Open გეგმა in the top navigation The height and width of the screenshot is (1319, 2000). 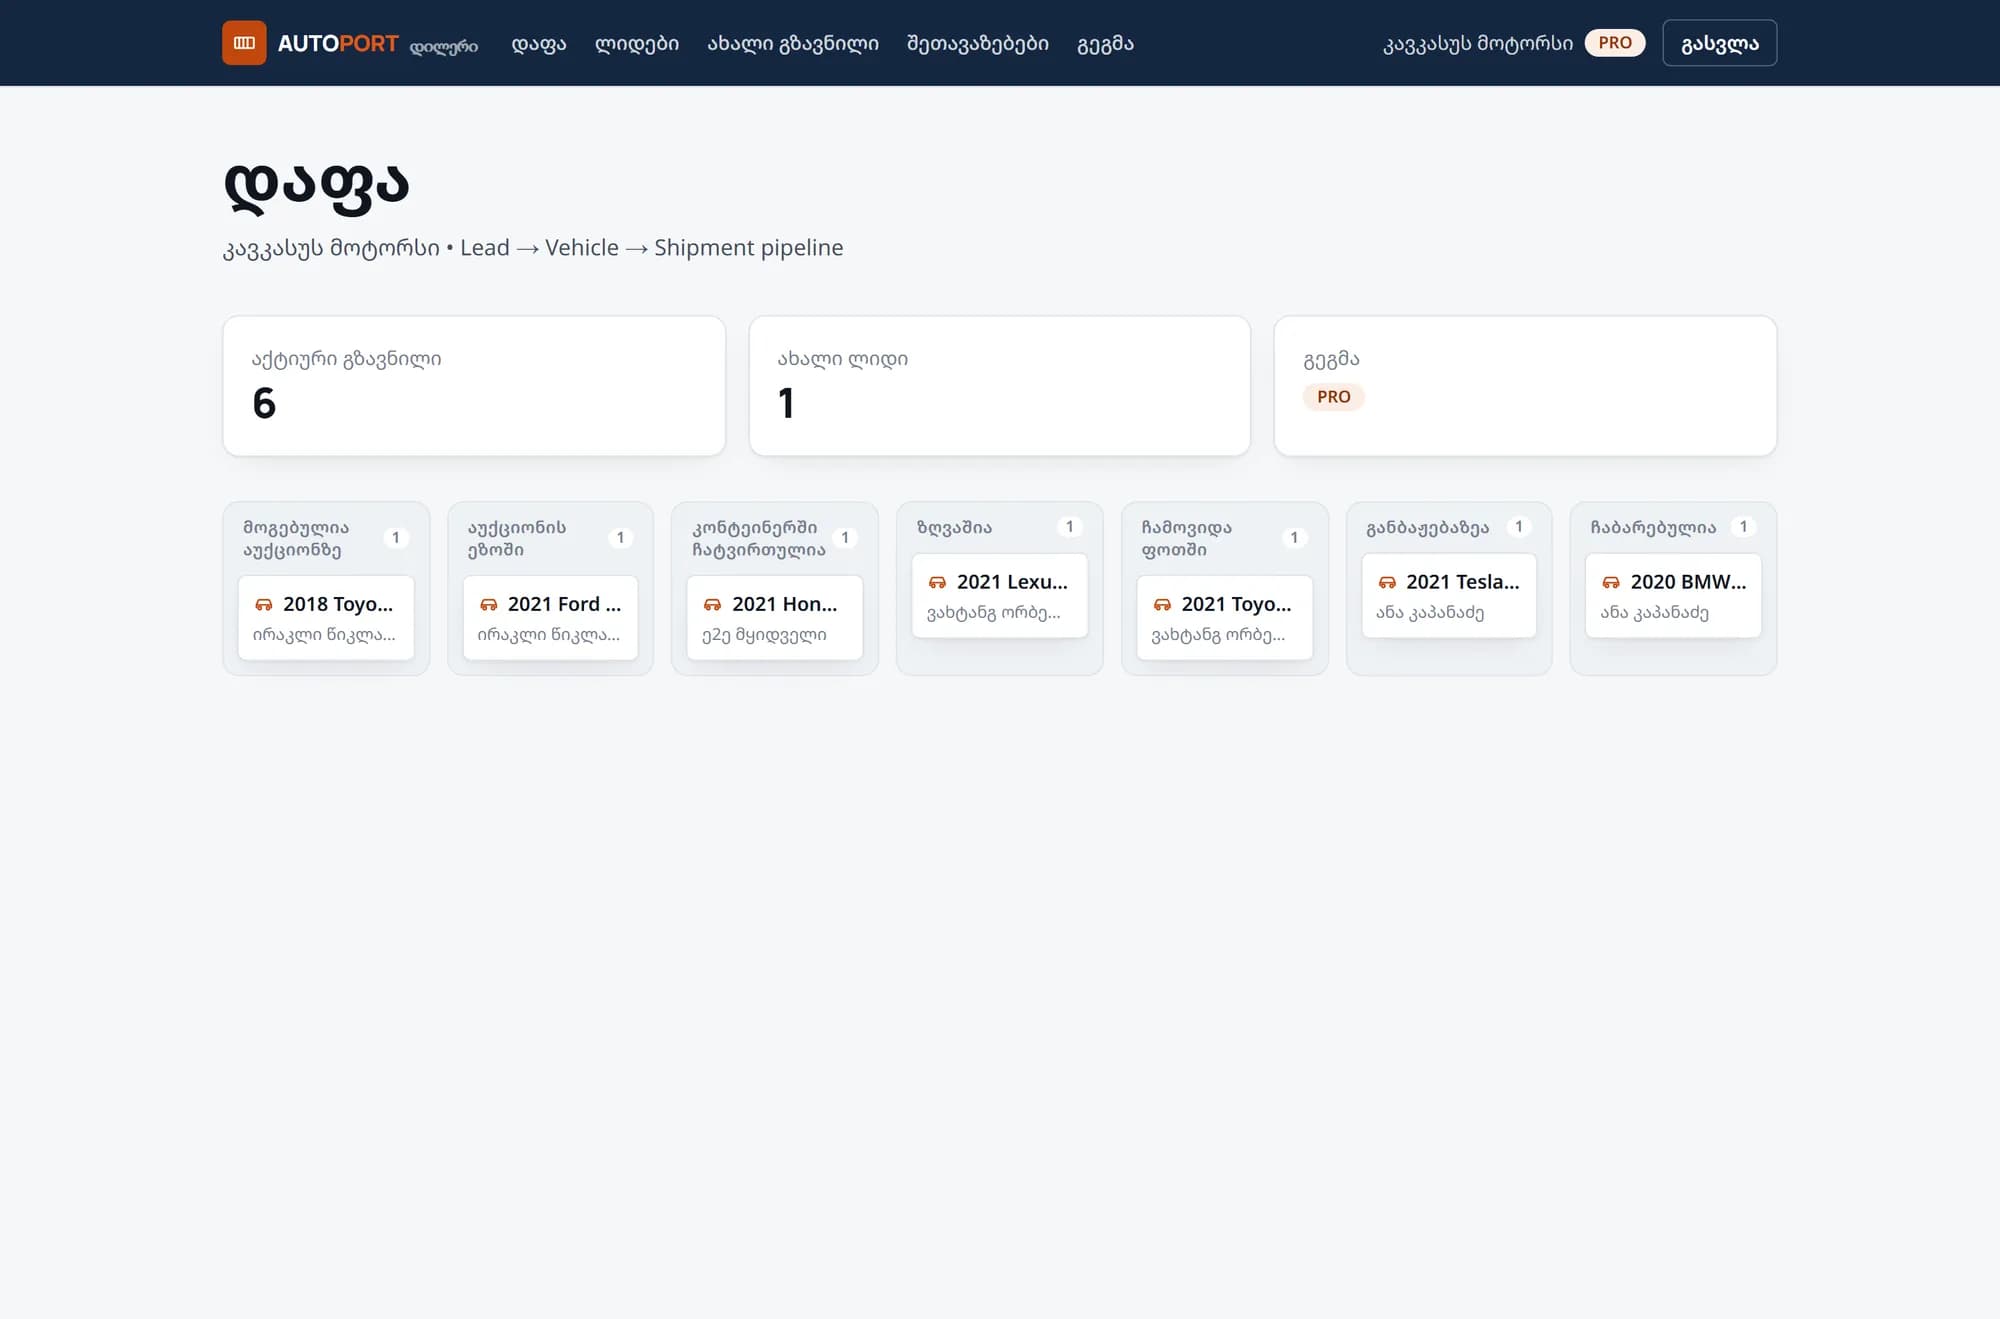[1105, 43]
